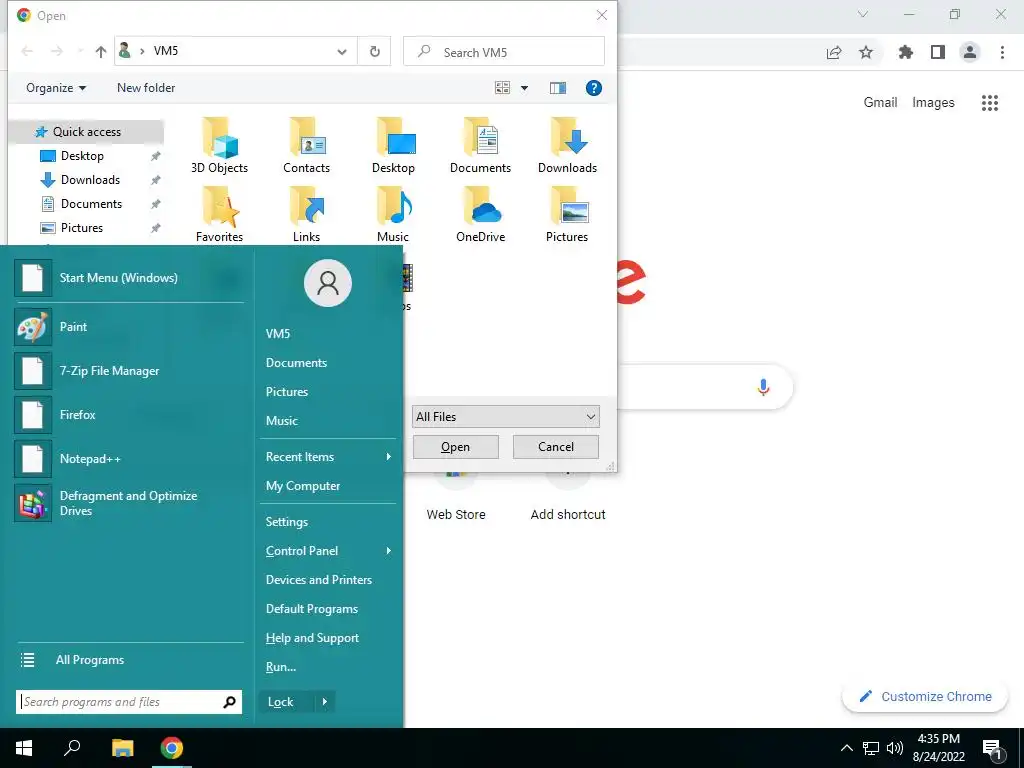Expand the Lock options arrow

coord(325,702)
